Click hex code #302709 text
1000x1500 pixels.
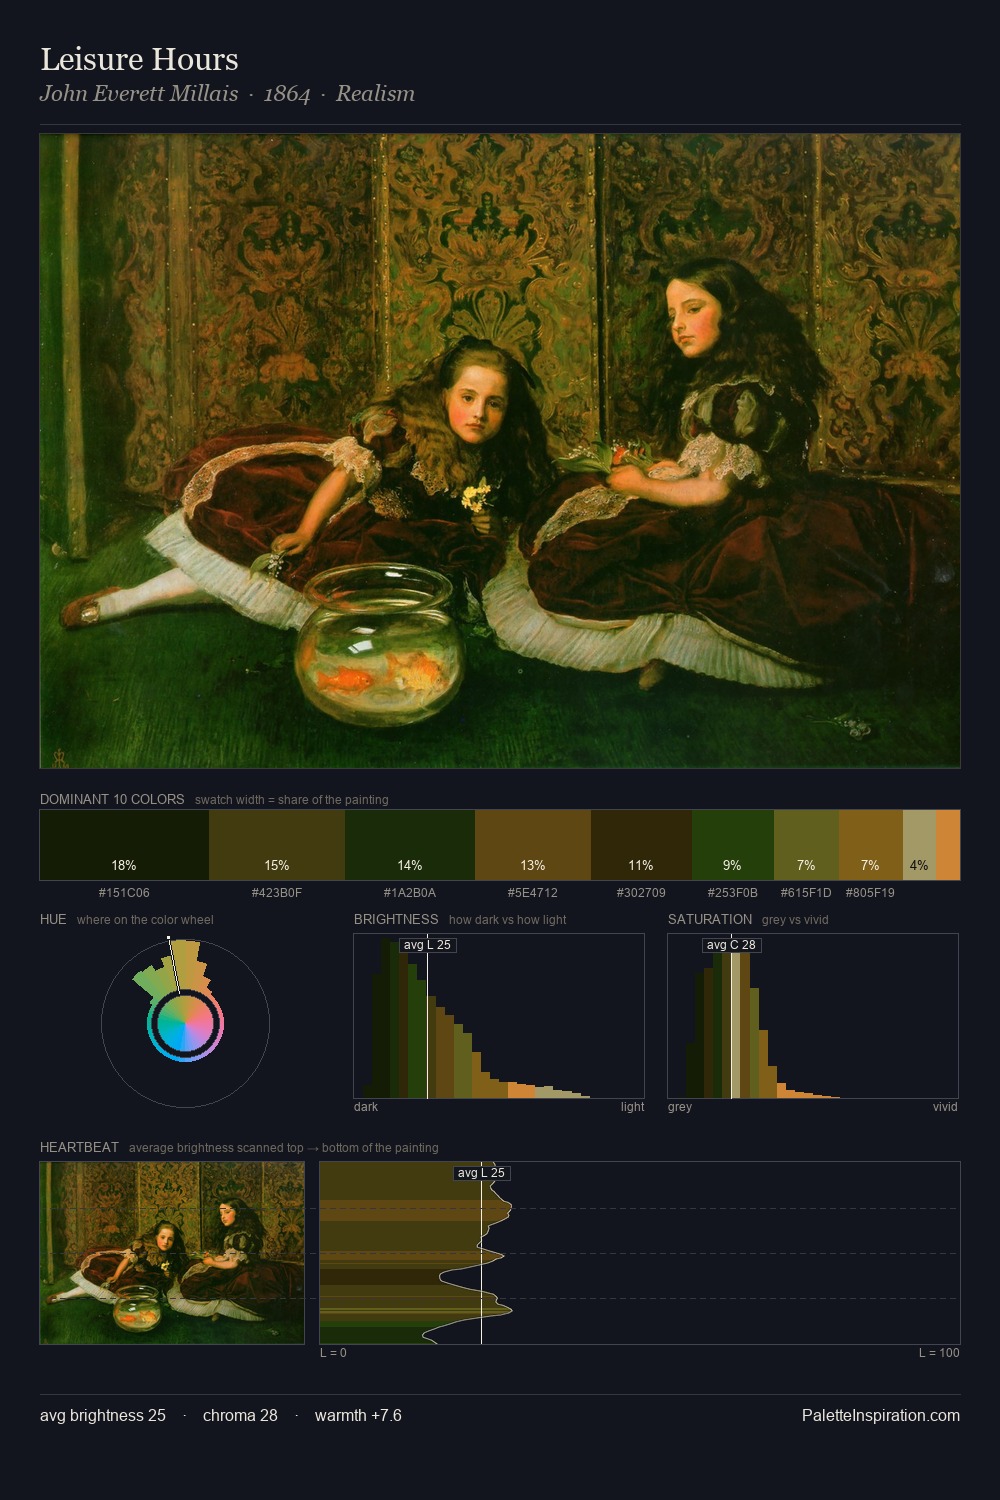[x=641, y=893]
